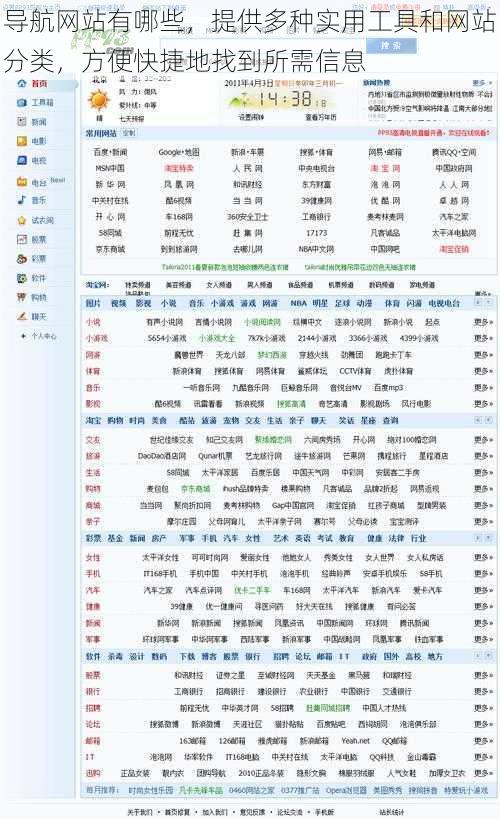Screen dimensions: 500x819
Task: Open the 彩票 lottery sidebar icon
Action: point(21,259)
